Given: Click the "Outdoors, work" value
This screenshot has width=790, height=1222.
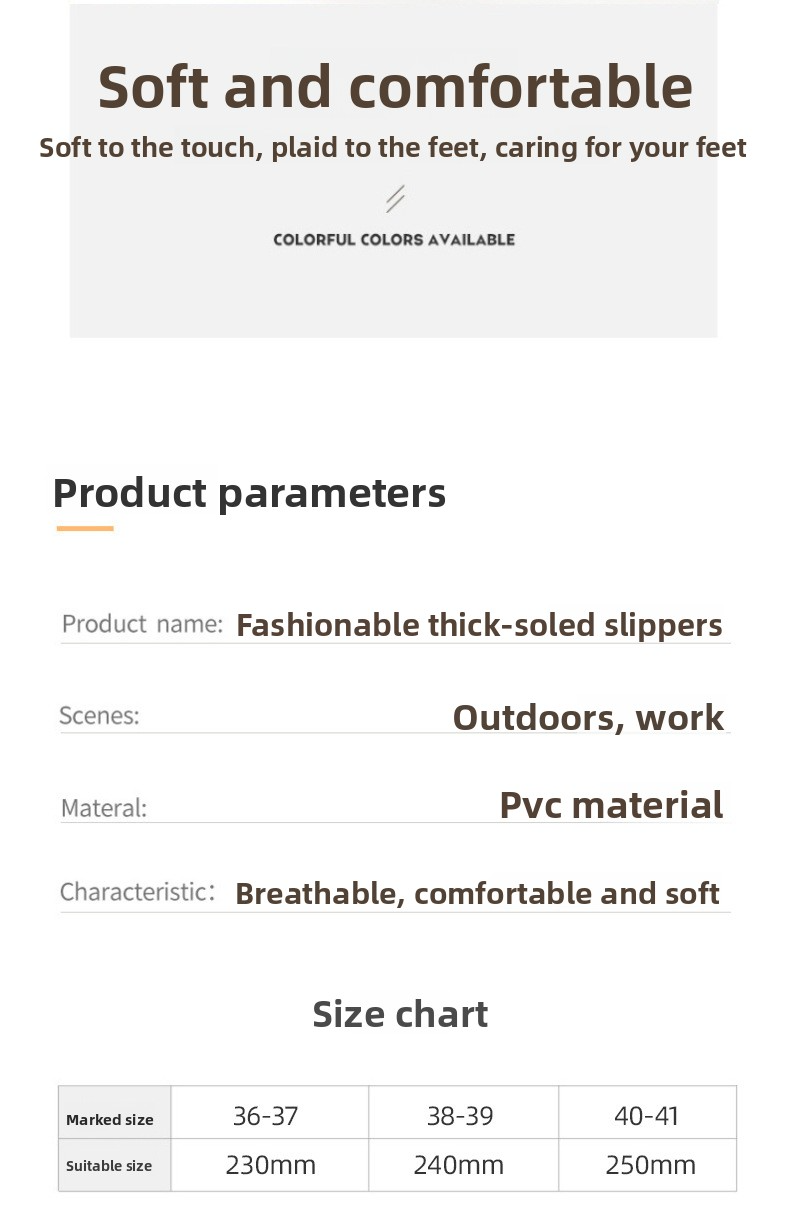Looking at the screenshot, I should click(x=588, y=717).
